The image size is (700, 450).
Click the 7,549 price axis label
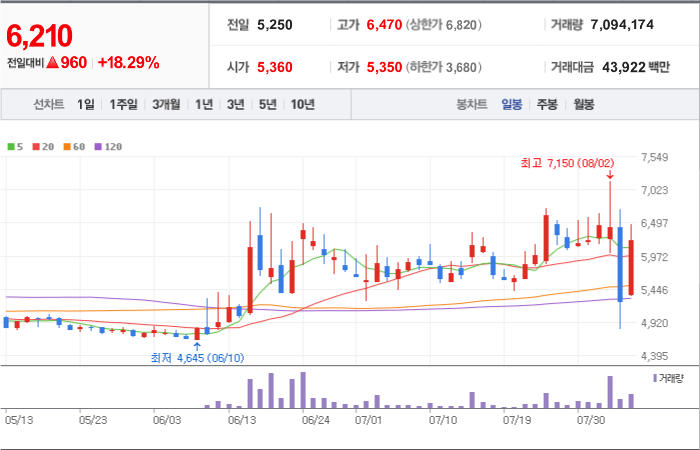654,157
